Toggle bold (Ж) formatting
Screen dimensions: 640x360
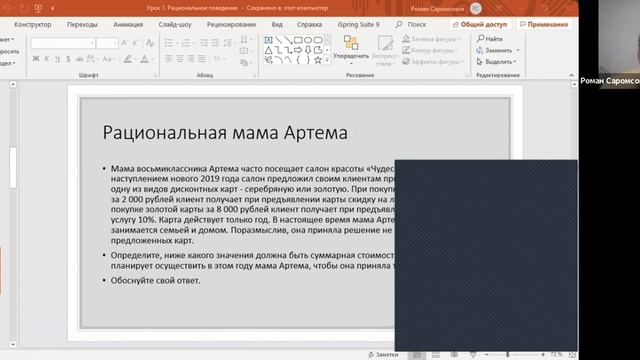(x=36, y=59)
